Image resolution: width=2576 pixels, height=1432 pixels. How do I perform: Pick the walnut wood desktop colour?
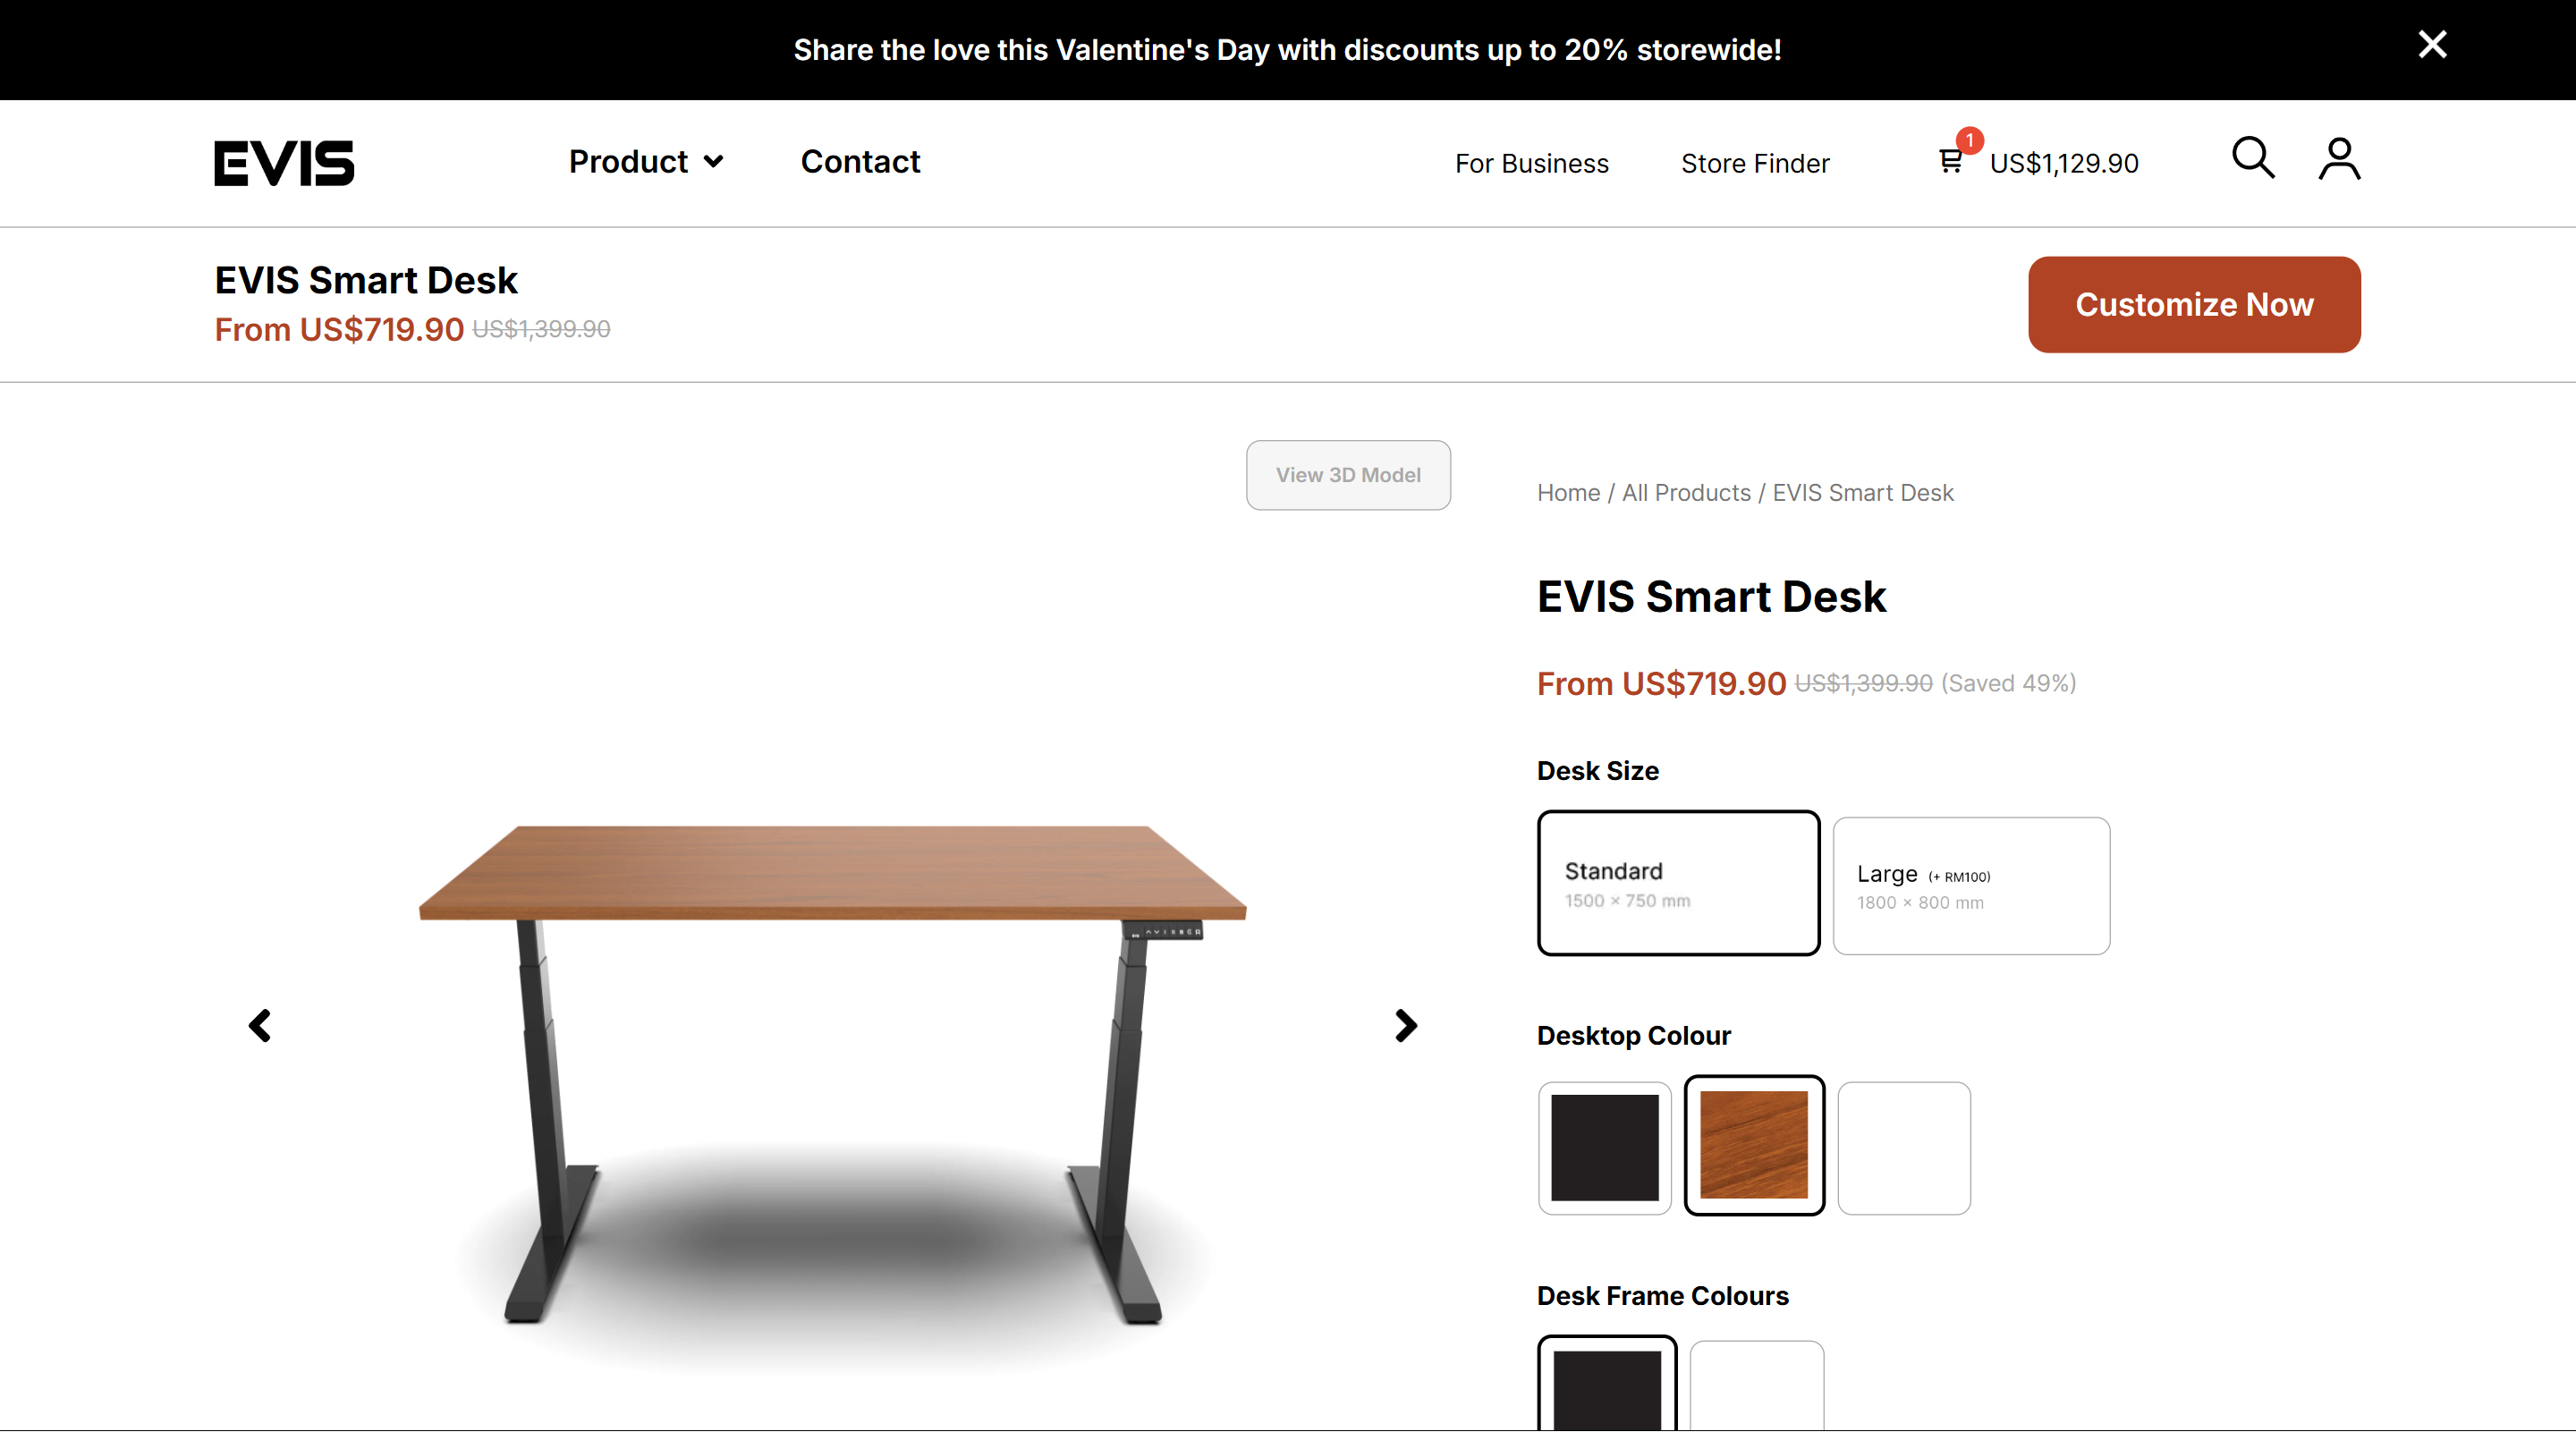pos(1754,1146)
